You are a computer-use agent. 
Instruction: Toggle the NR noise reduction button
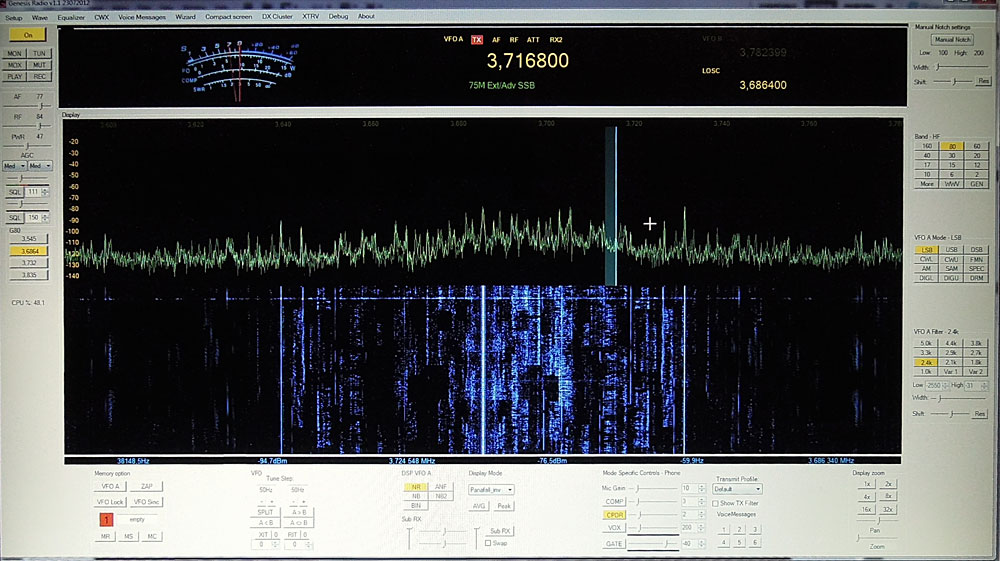(x=415, y=487)
